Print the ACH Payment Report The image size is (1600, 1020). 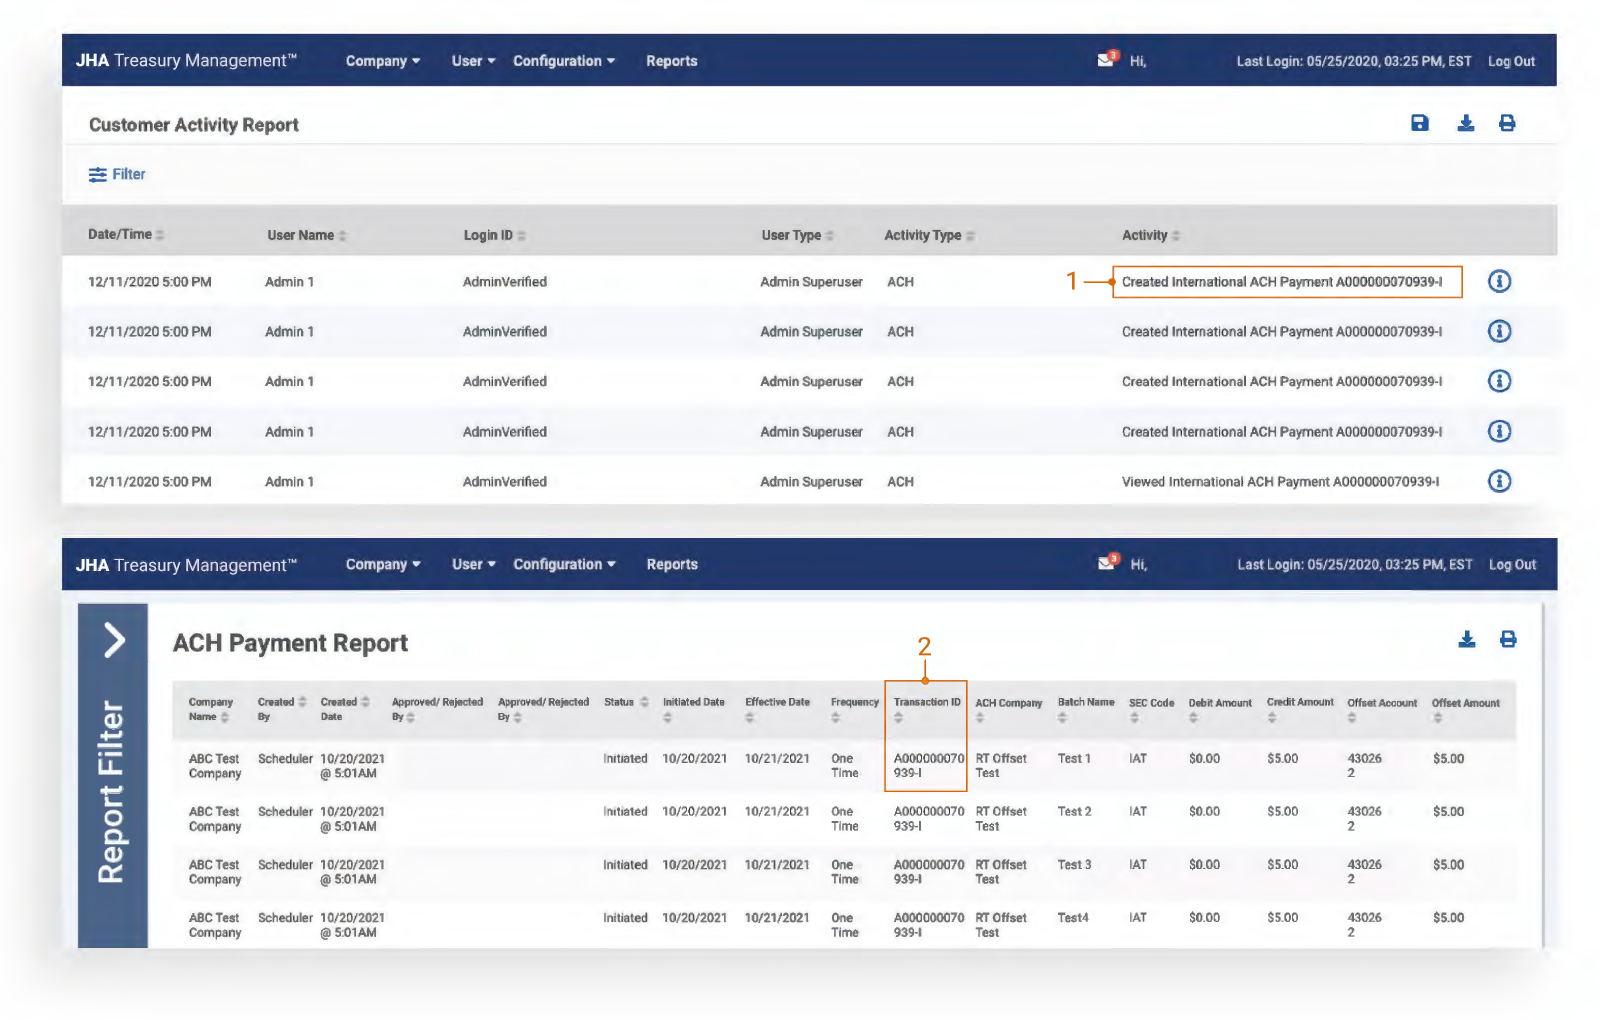coord(1508,640)
